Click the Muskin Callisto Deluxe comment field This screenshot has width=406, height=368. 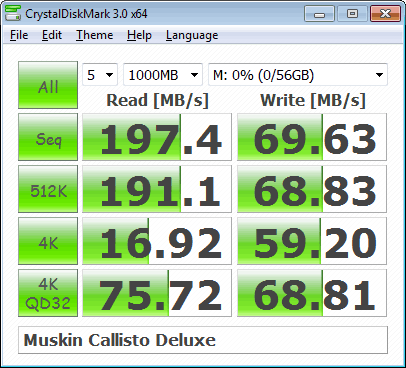pos(203,340)
